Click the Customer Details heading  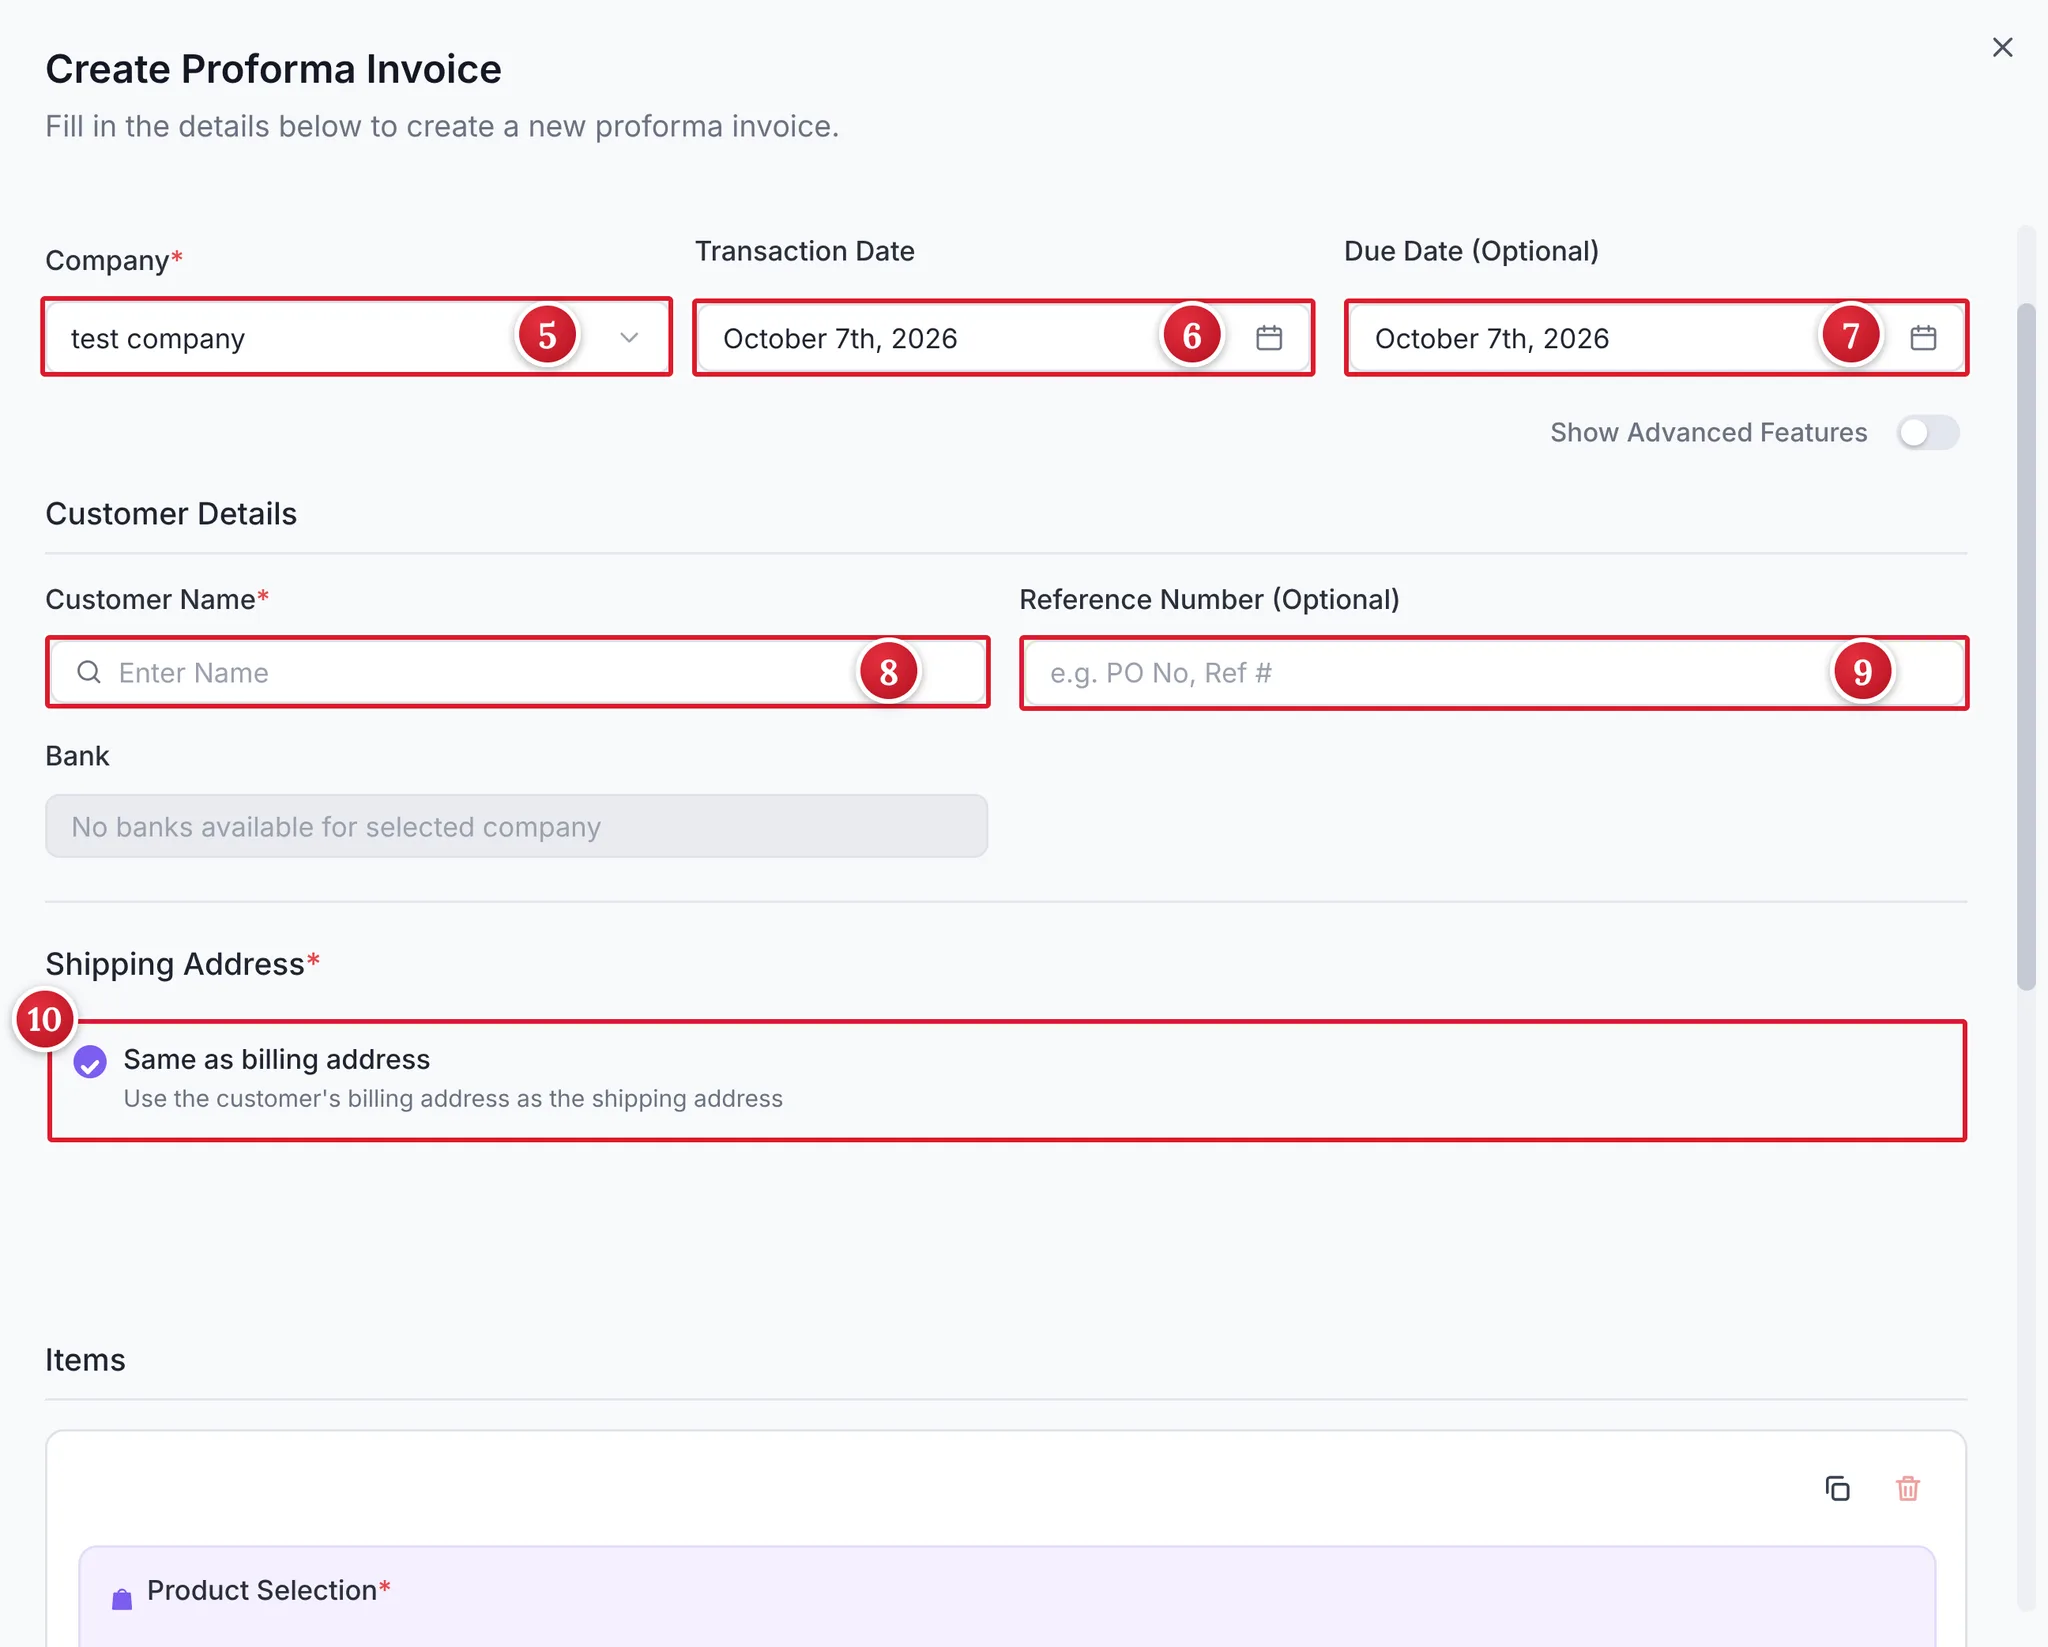171,514
